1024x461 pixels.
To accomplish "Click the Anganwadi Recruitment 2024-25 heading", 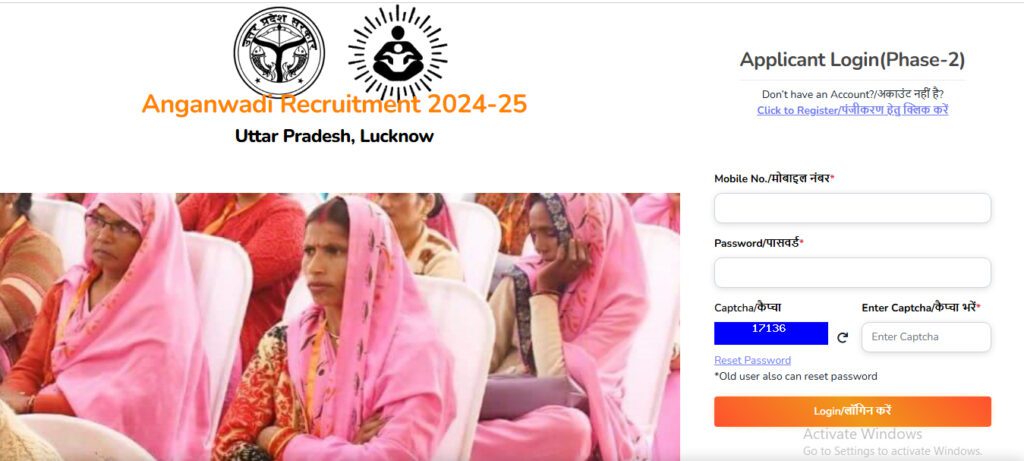I will point(334,104).
